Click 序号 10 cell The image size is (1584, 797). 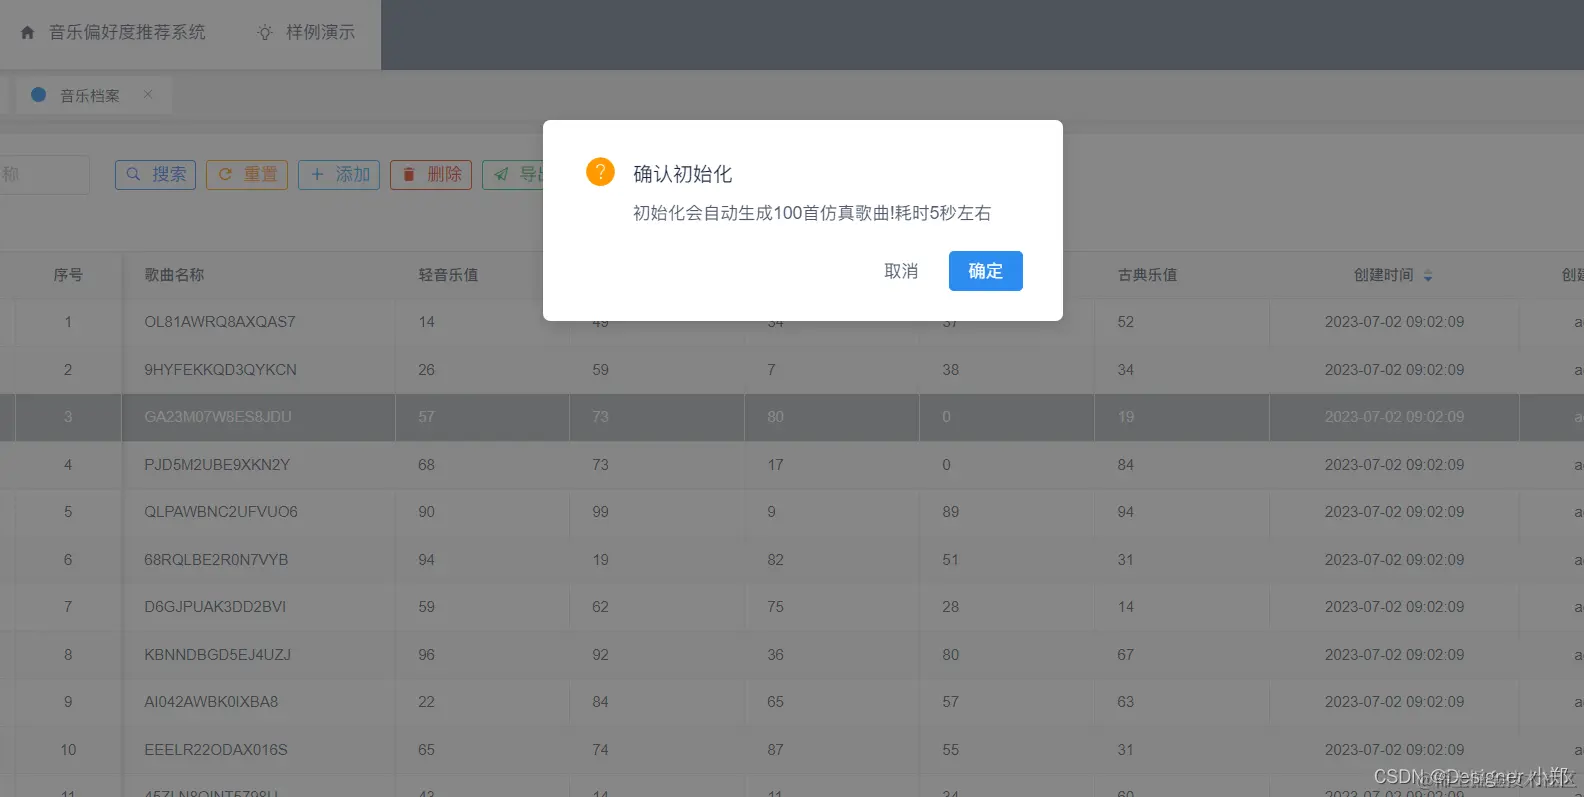pos(68,750)
